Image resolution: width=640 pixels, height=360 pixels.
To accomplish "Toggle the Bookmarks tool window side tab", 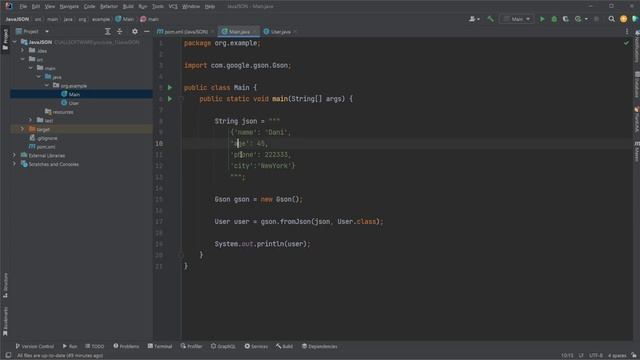I will point(5,321).
